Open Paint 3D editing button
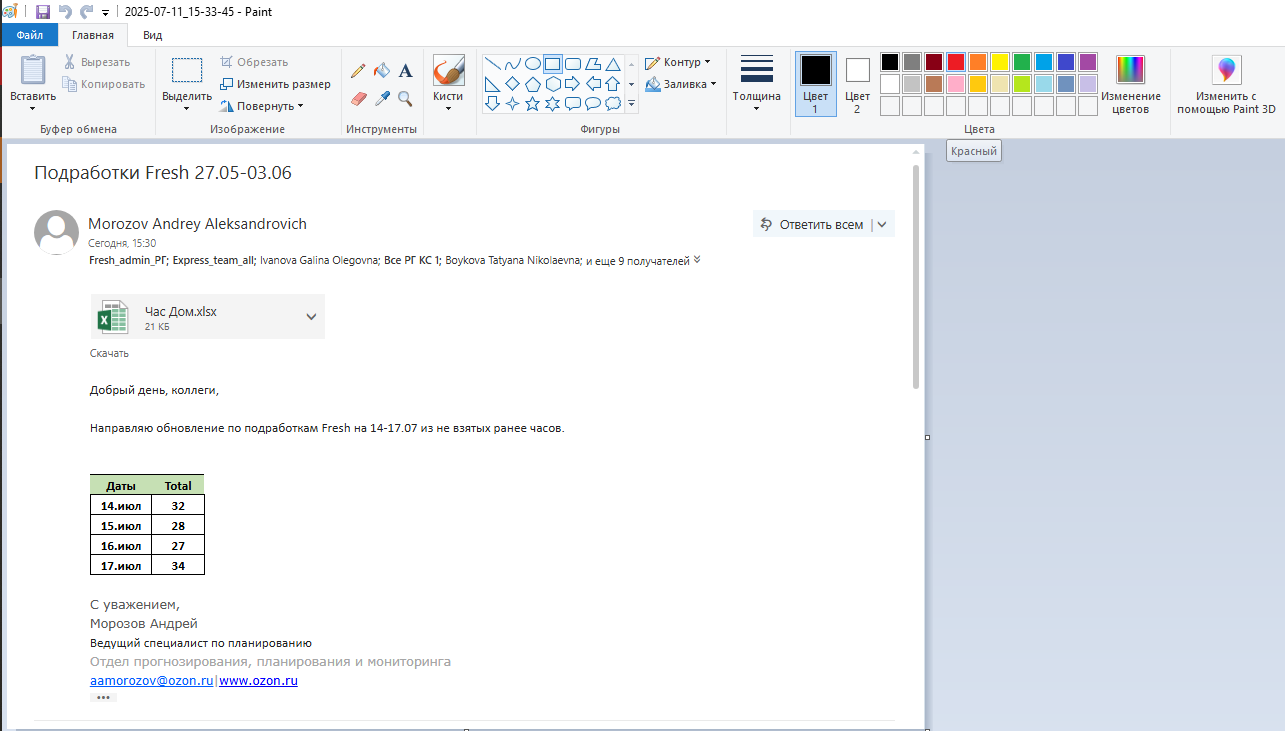 pyautogui.click(x=1226, y=85)
